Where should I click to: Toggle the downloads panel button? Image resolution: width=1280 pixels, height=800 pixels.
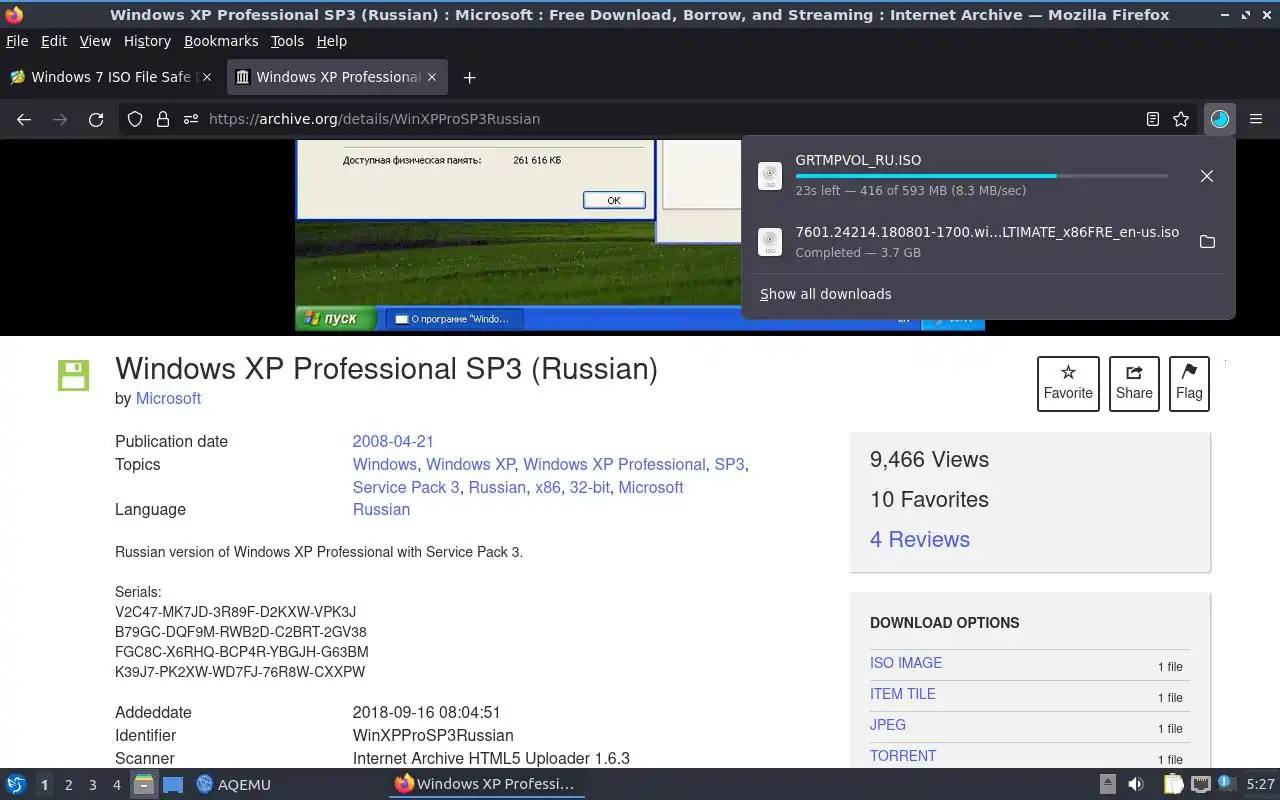(1219, 119)
